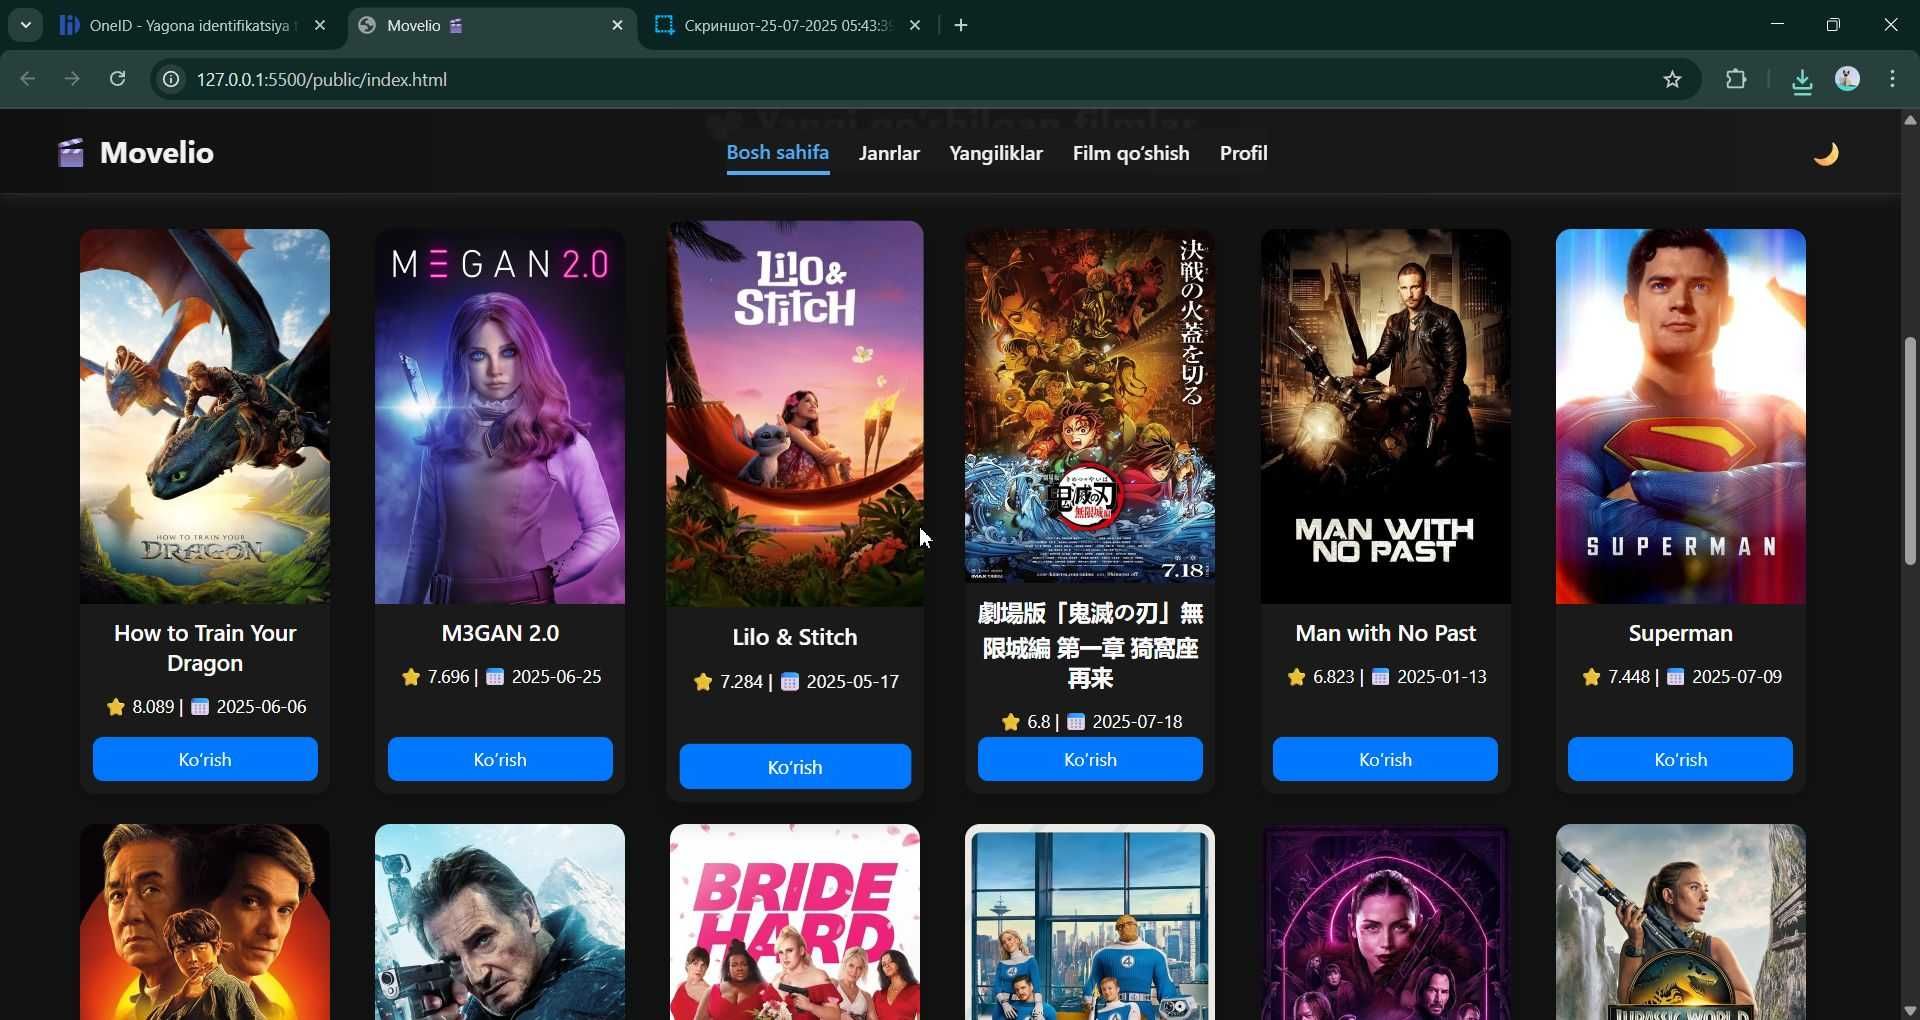Open the Man with No Past poster
Viewport: 1920px width, 1020px height.
[x=1385, y=416]
